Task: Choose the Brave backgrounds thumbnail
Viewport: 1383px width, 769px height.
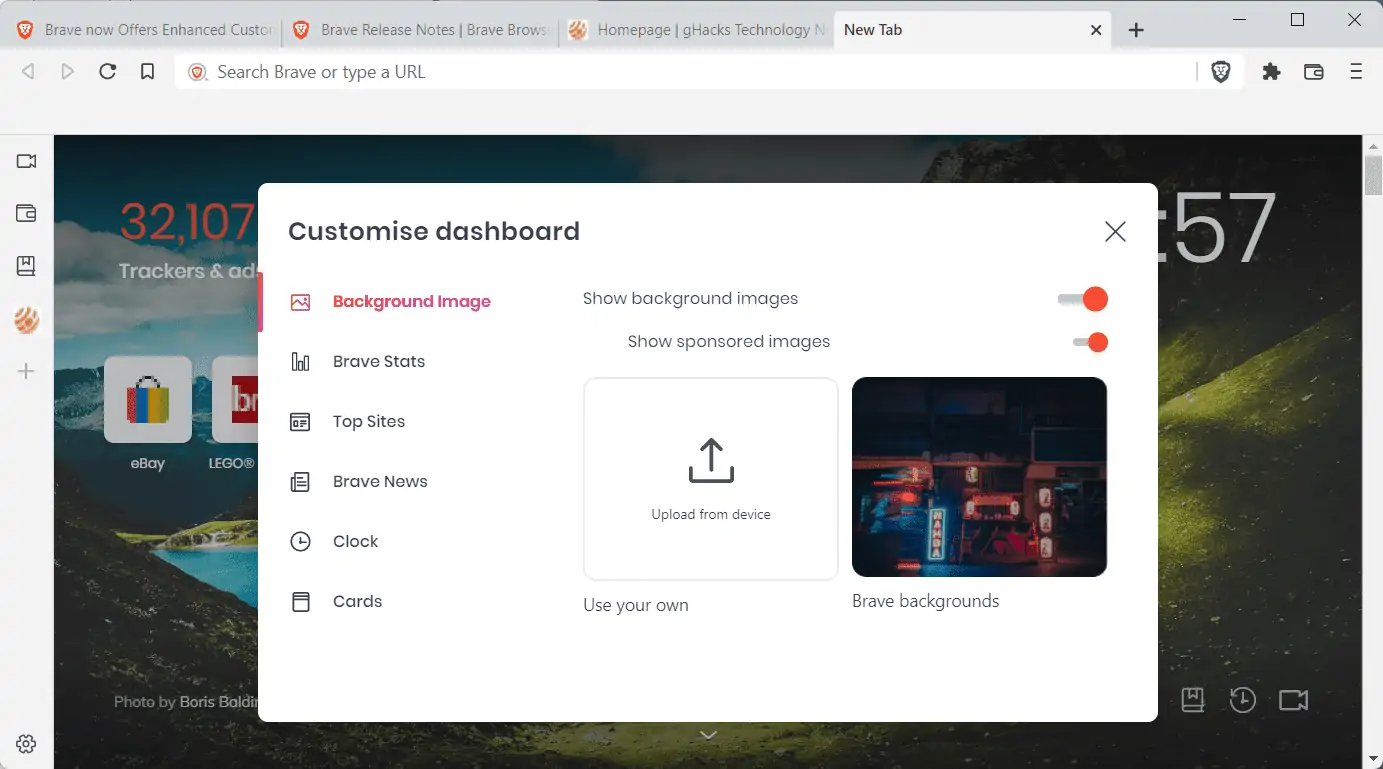Action: (x=979, y=477)
